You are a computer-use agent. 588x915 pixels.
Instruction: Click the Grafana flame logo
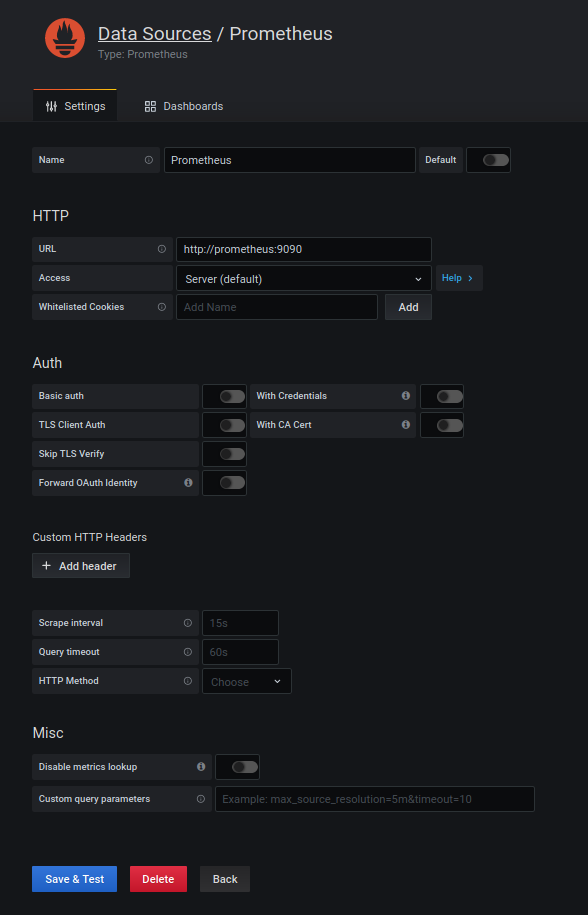[x=64, y=37]
